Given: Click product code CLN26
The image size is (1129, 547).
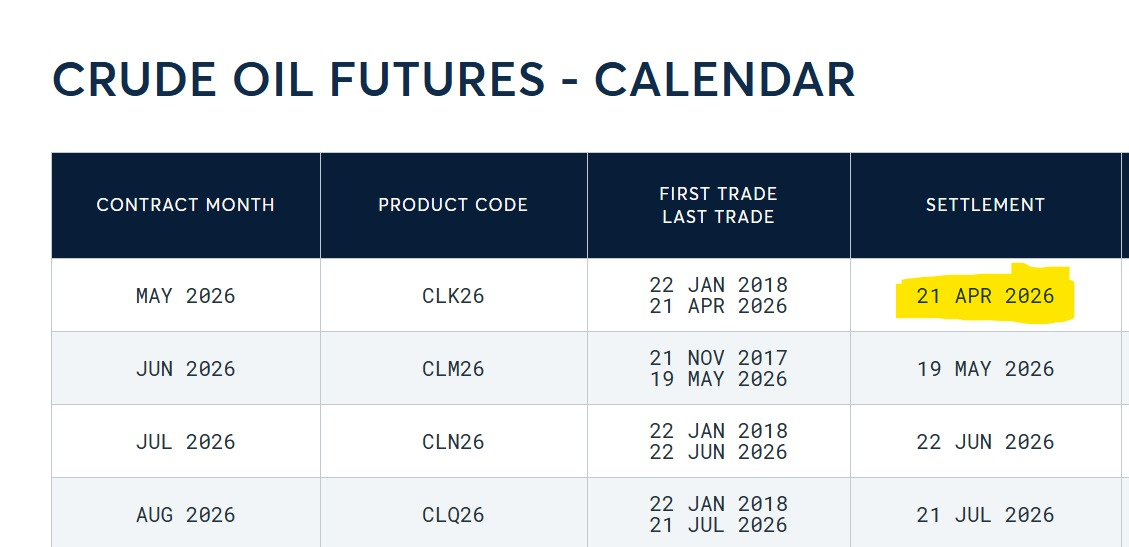Looking at the screenshot, I should pyautogui.click(x=453, y=442).
